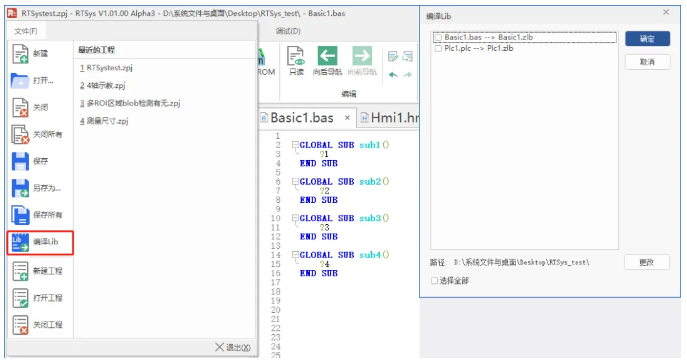Click code line 'GLOBAL SUB sub3()'
Viewport: 687px width, 363px height.
tap(344, 218)
